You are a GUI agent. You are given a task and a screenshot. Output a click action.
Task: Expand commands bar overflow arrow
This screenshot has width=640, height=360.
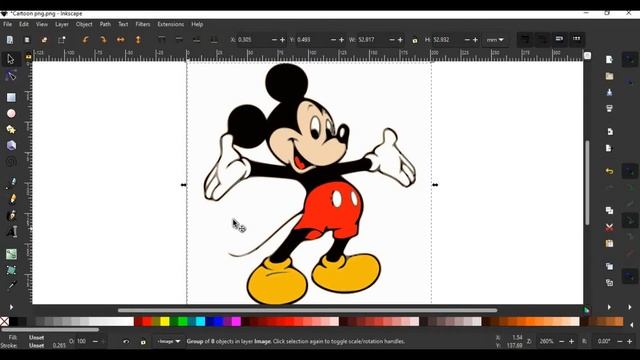[609, 307]
